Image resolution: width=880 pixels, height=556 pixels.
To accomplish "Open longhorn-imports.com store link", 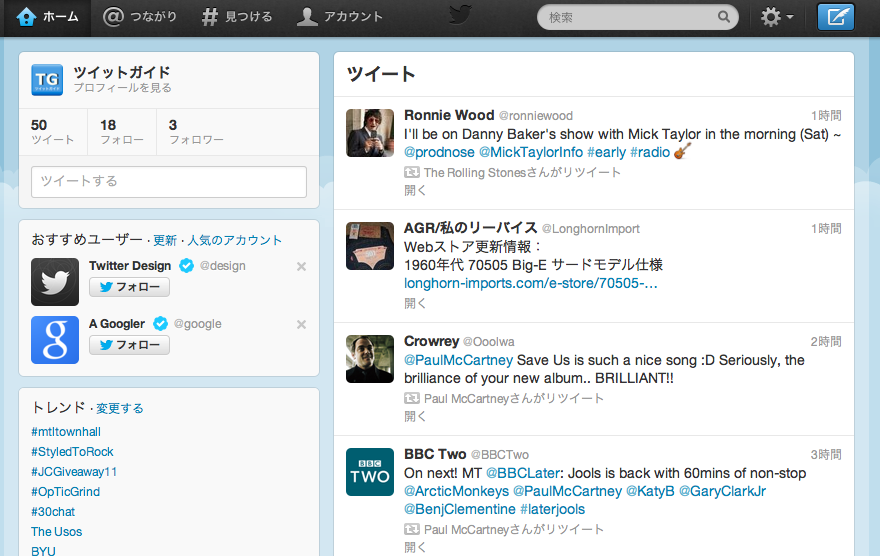I will point(530,283).
